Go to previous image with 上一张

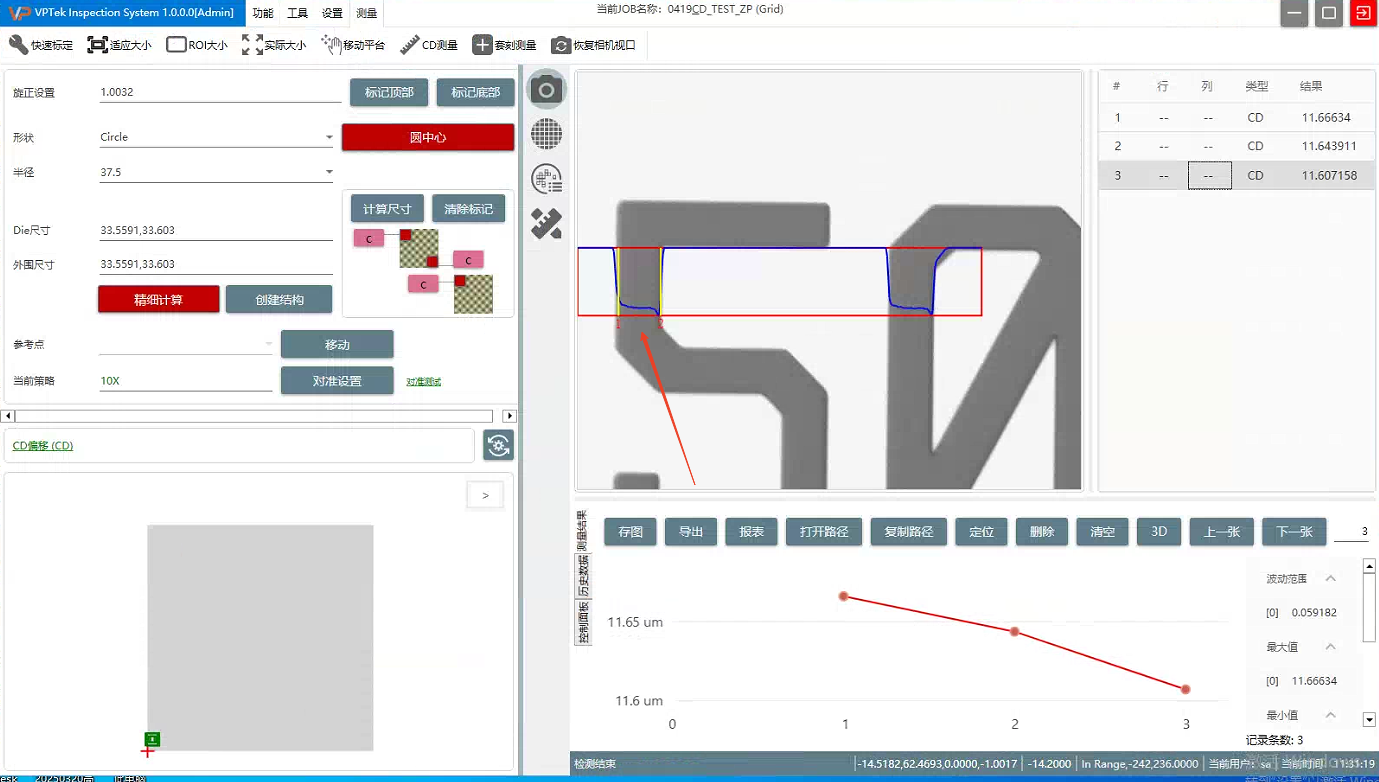pos(1222,532)
